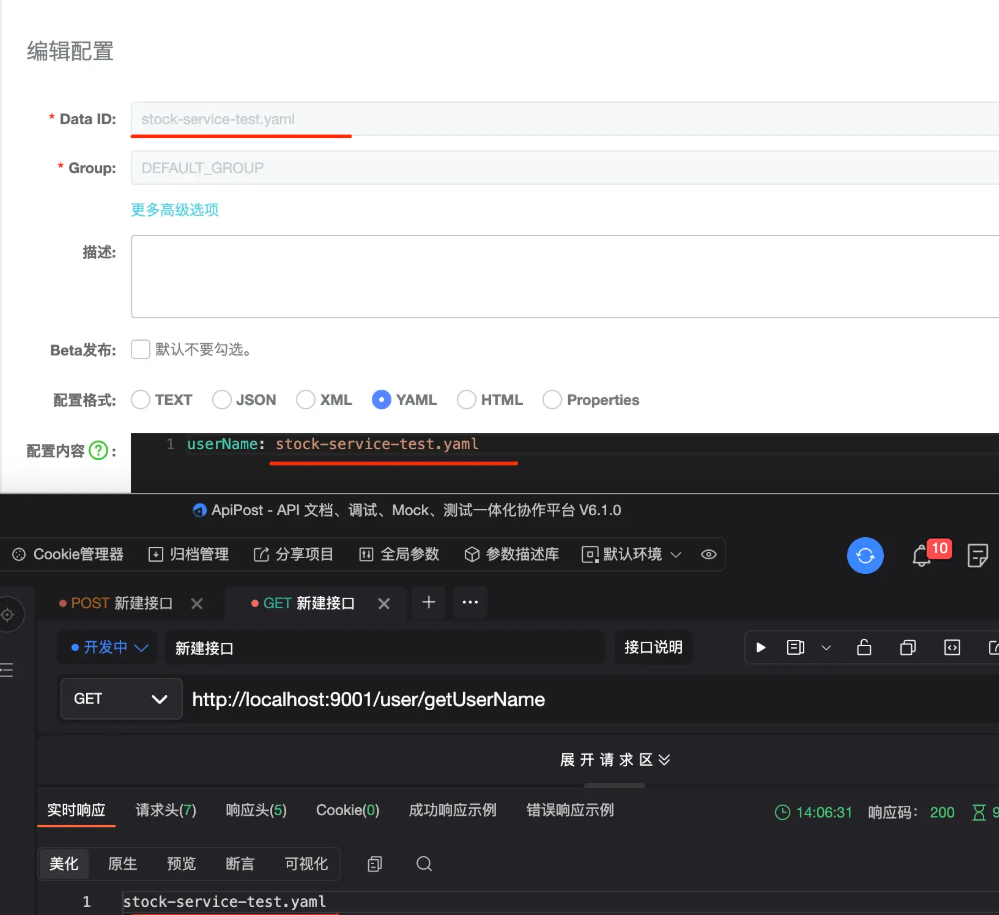This screenshot has width=999, height=915.
Task: Click the send request play icon
Action: 761,648
